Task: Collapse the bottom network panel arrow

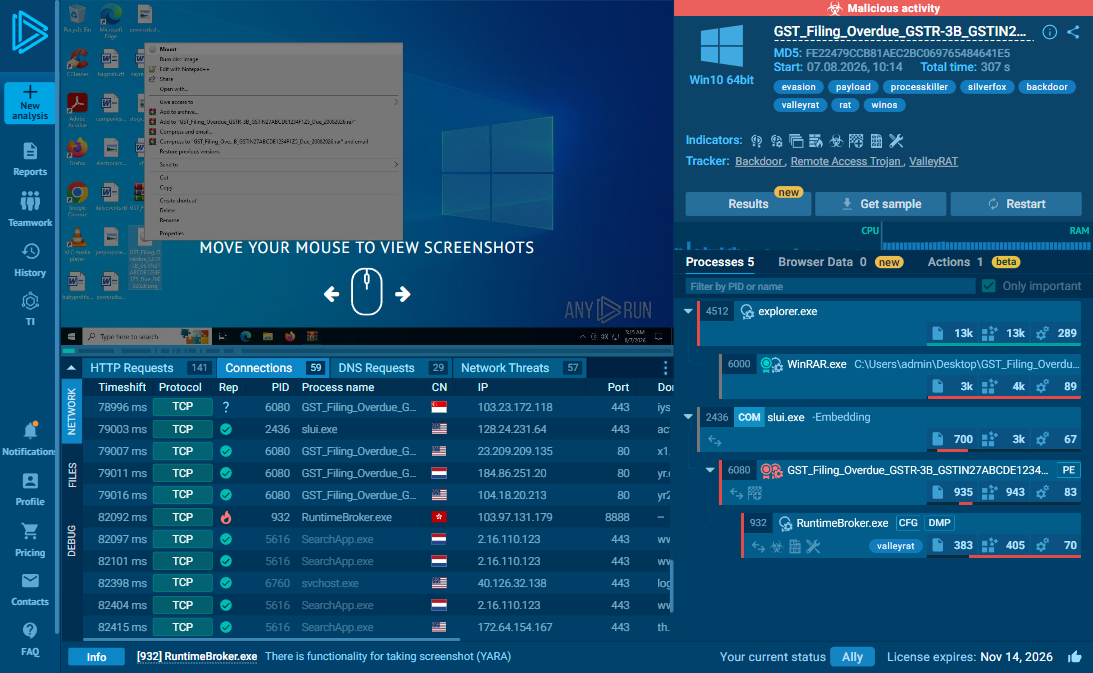Action: point(71,368)
